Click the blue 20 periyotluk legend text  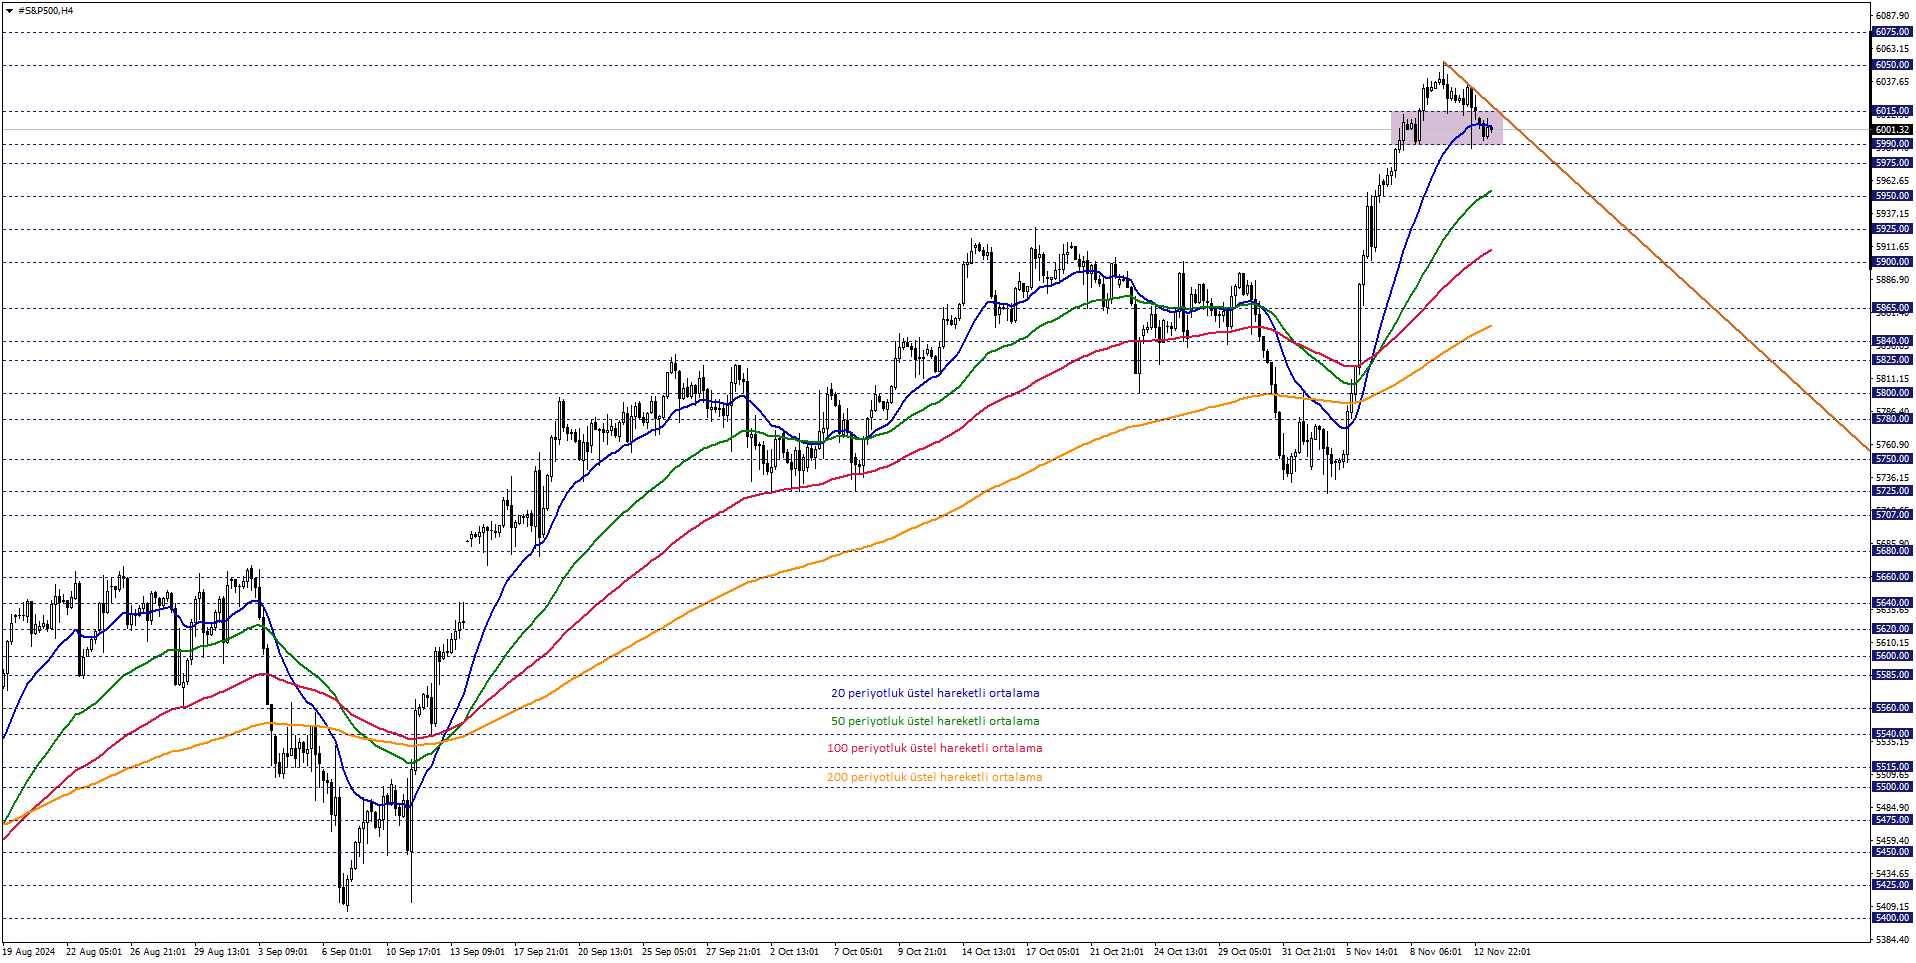click(935, 693)
